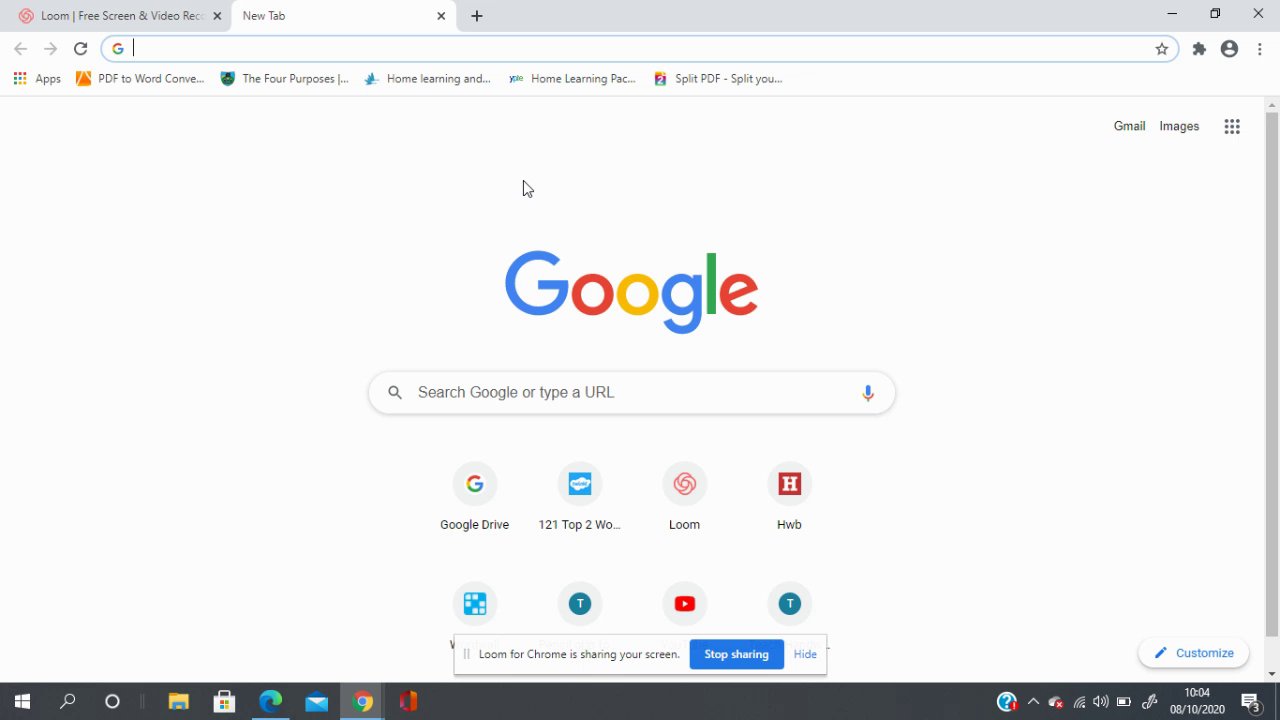Open the PDF to Word Converter bookmark

pyautogui.click(x=140, y=79)
